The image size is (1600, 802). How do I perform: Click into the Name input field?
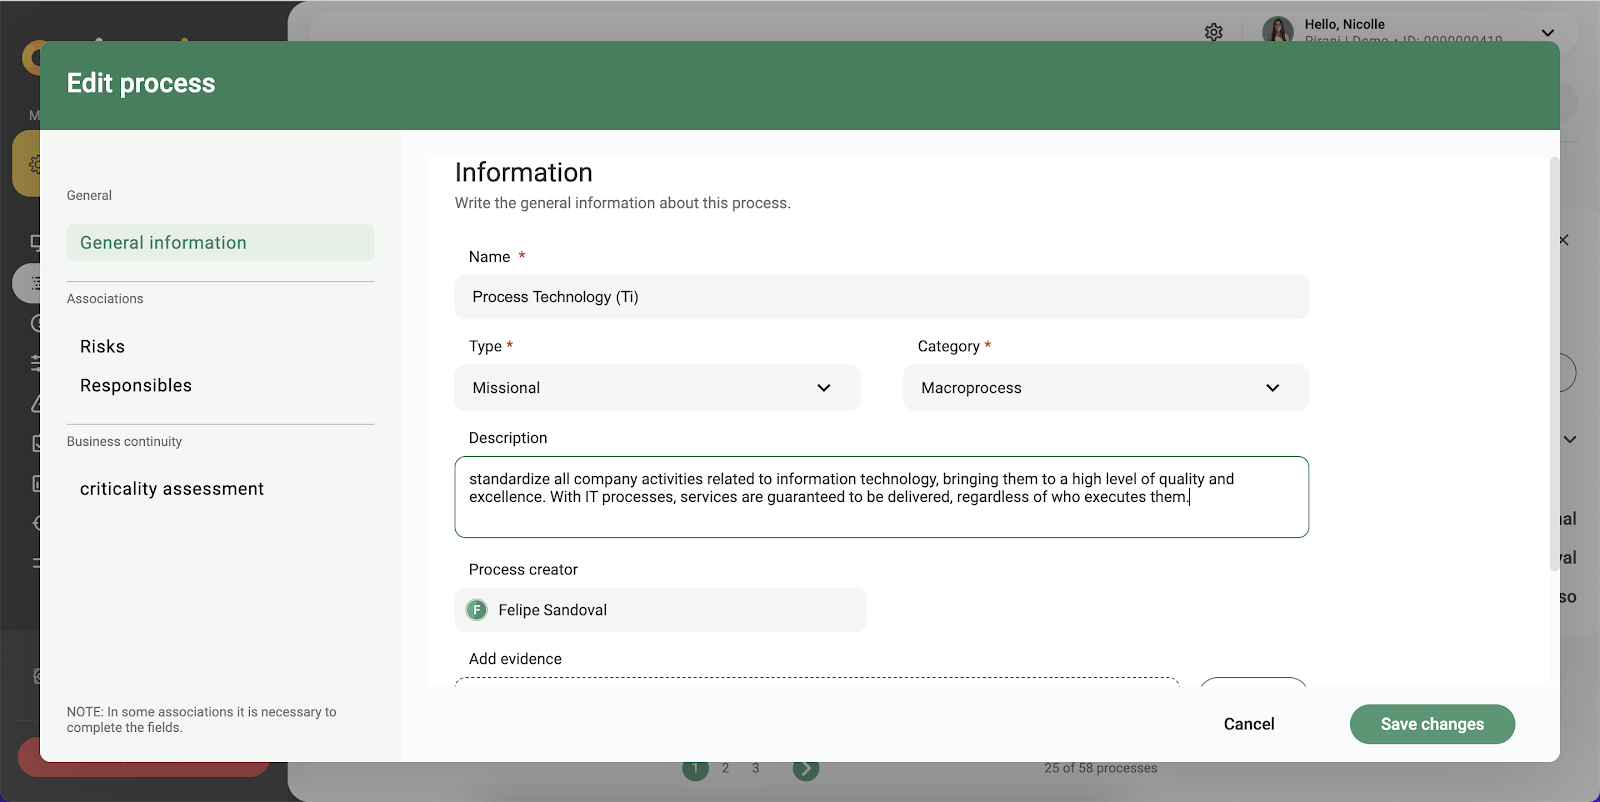(x=881, y=298)
